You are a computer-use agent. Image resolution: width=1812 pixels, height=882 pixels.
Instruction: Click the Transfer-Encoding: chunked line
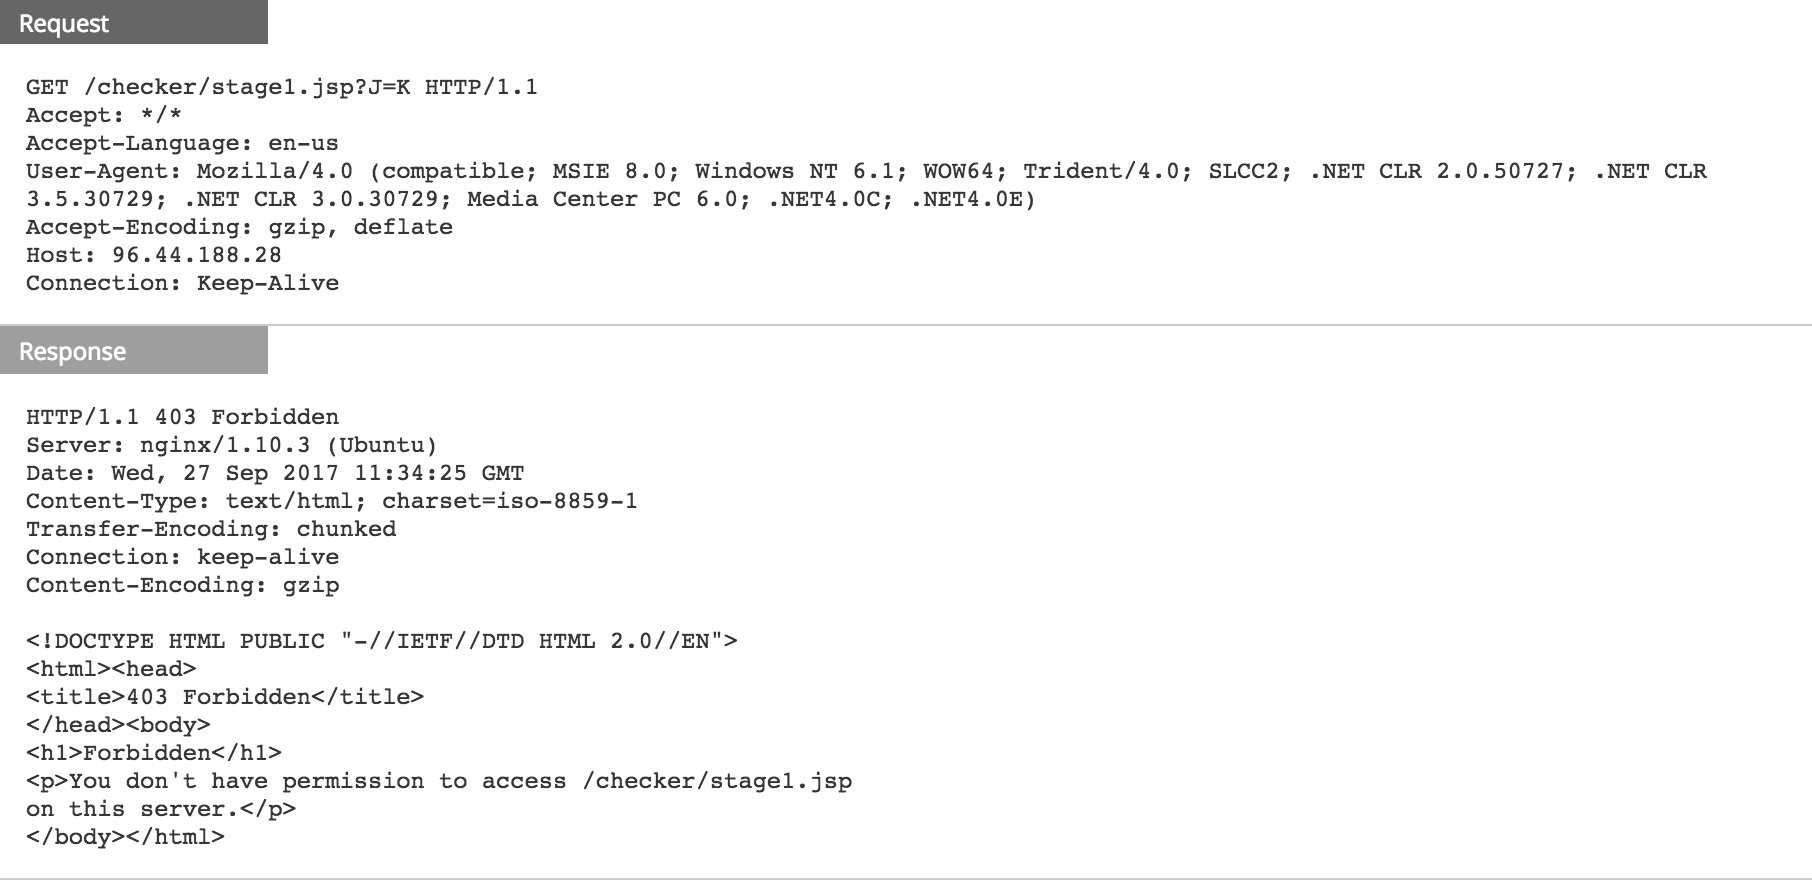pyautogui.click(x=211, y=529)
